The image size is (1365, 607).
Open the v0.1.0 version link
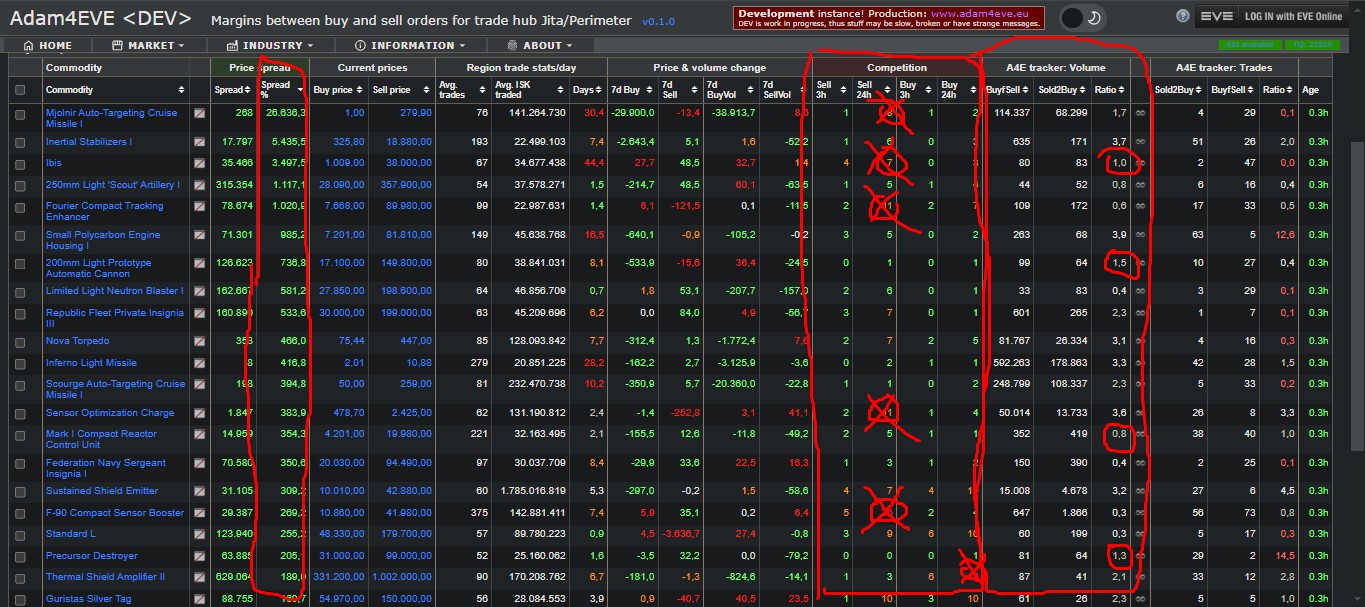coord(659,21)
